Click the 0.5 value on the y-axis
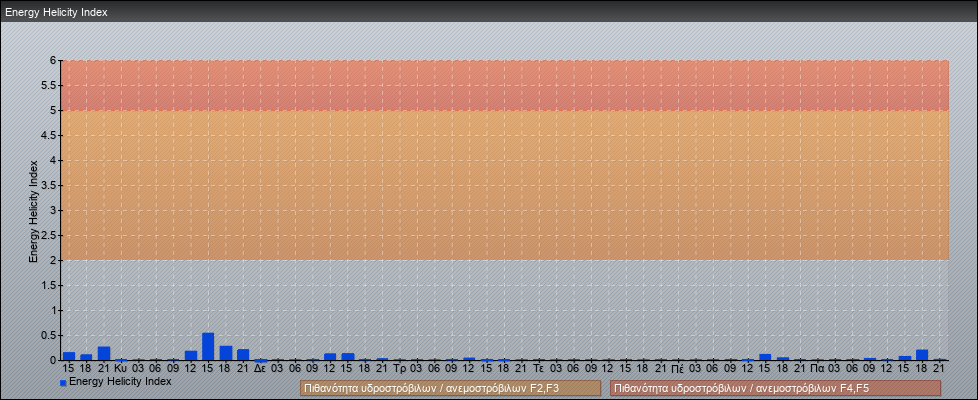 click(x=50, y=335)
